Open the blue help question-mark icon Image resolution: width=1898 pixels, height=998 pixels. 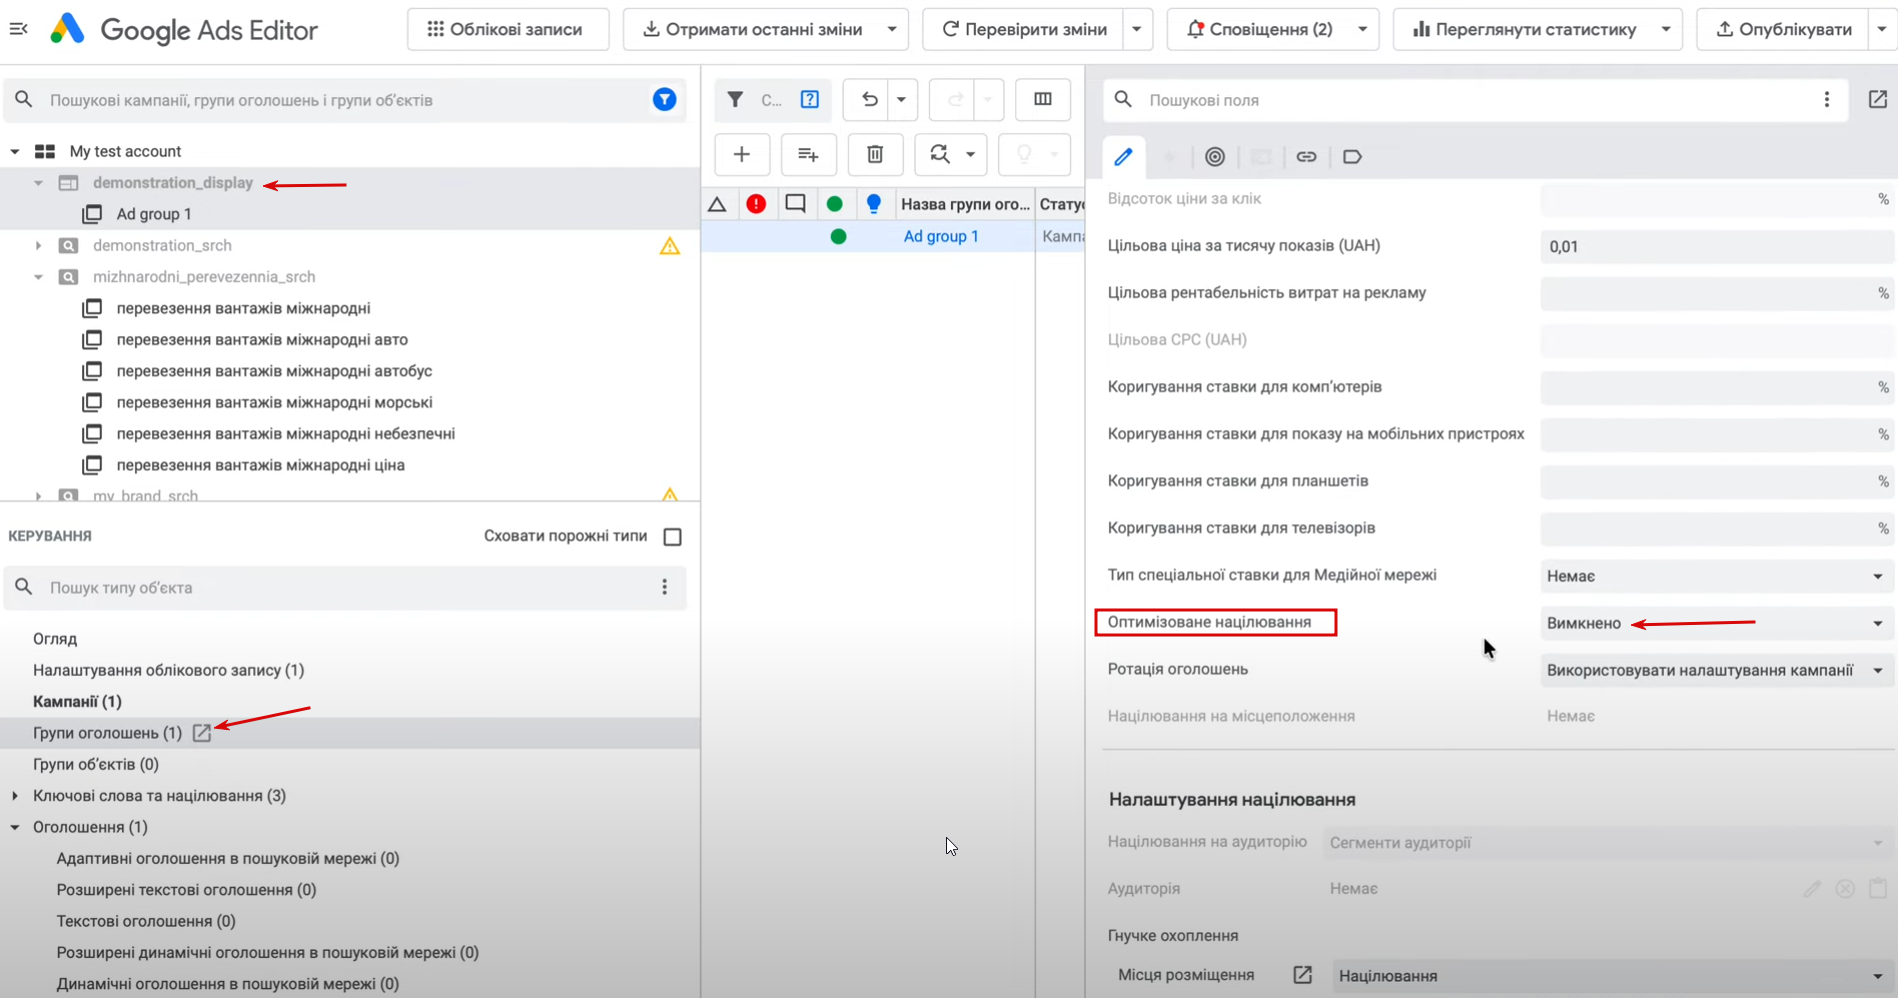[810, 99]
